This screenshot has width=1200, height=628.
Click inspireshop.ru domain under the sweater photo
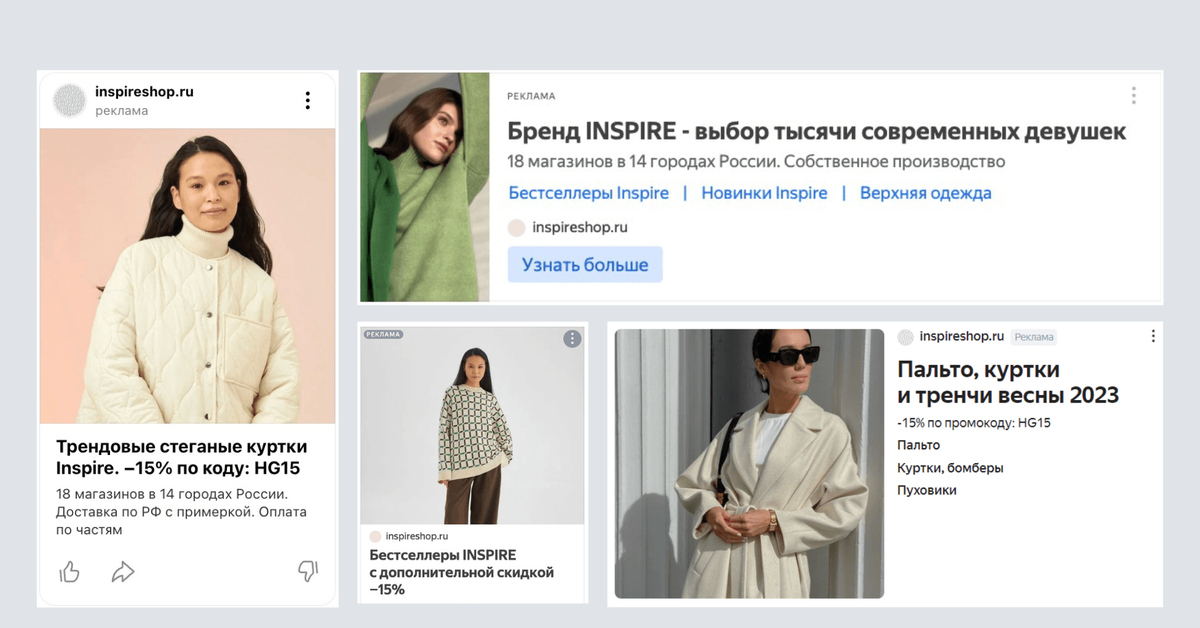point(418,536)
